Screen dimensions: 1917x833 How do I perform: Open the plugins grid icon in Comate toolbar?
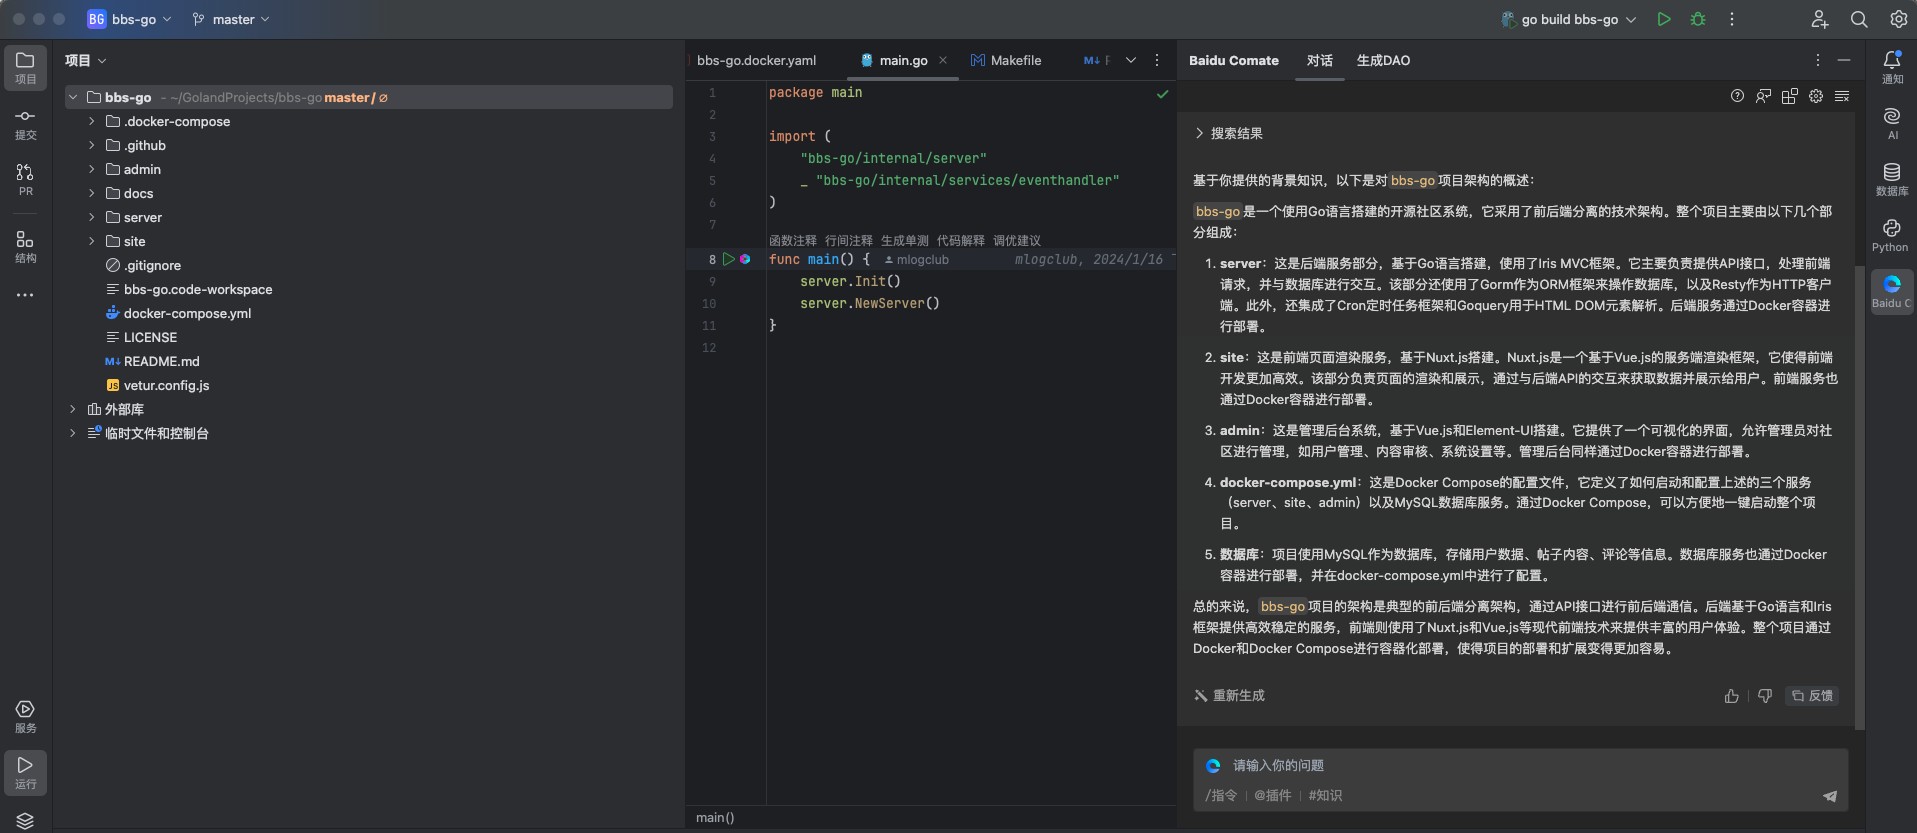[x=1789, y=96]
